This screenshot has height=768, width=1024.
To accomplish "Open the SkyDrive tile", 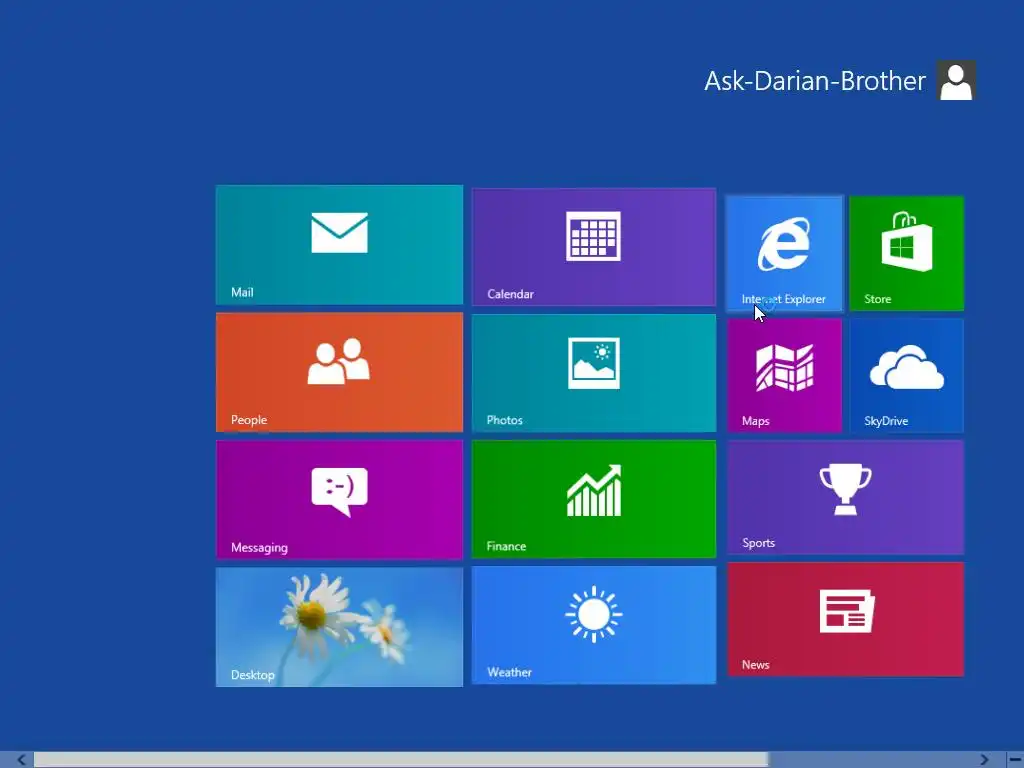I will [906, 376].
